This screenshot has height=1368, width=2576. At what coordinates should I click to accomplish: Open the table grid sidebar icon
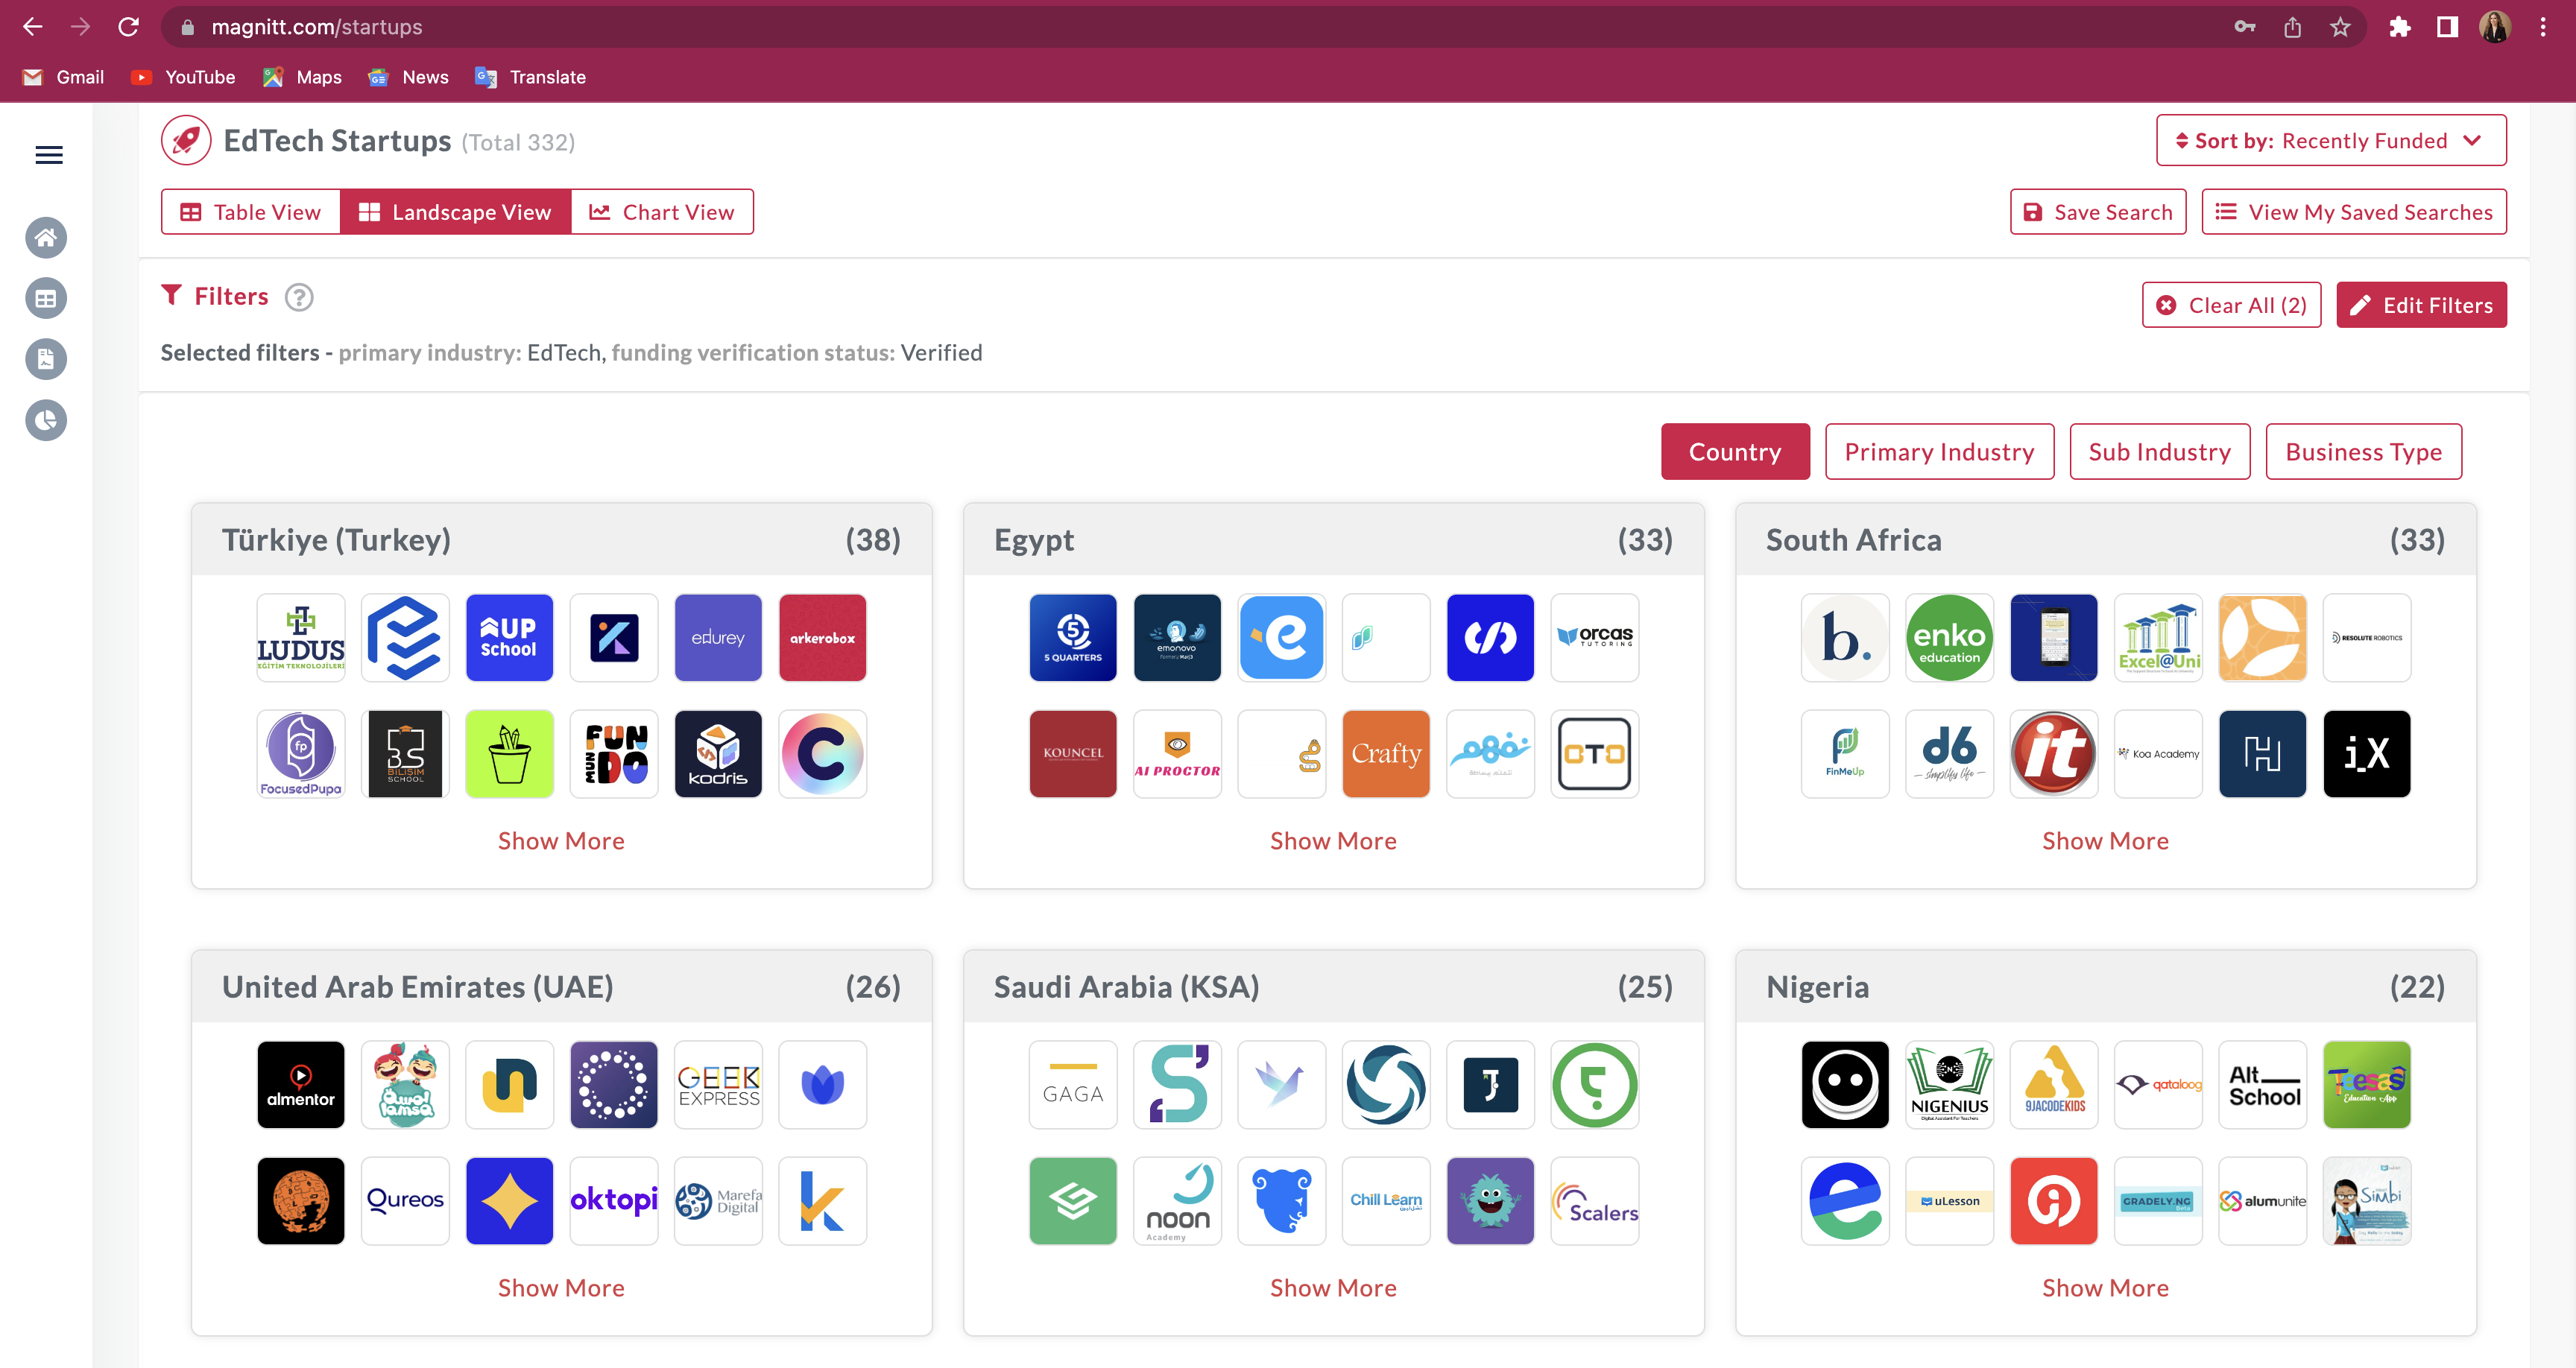46,299
